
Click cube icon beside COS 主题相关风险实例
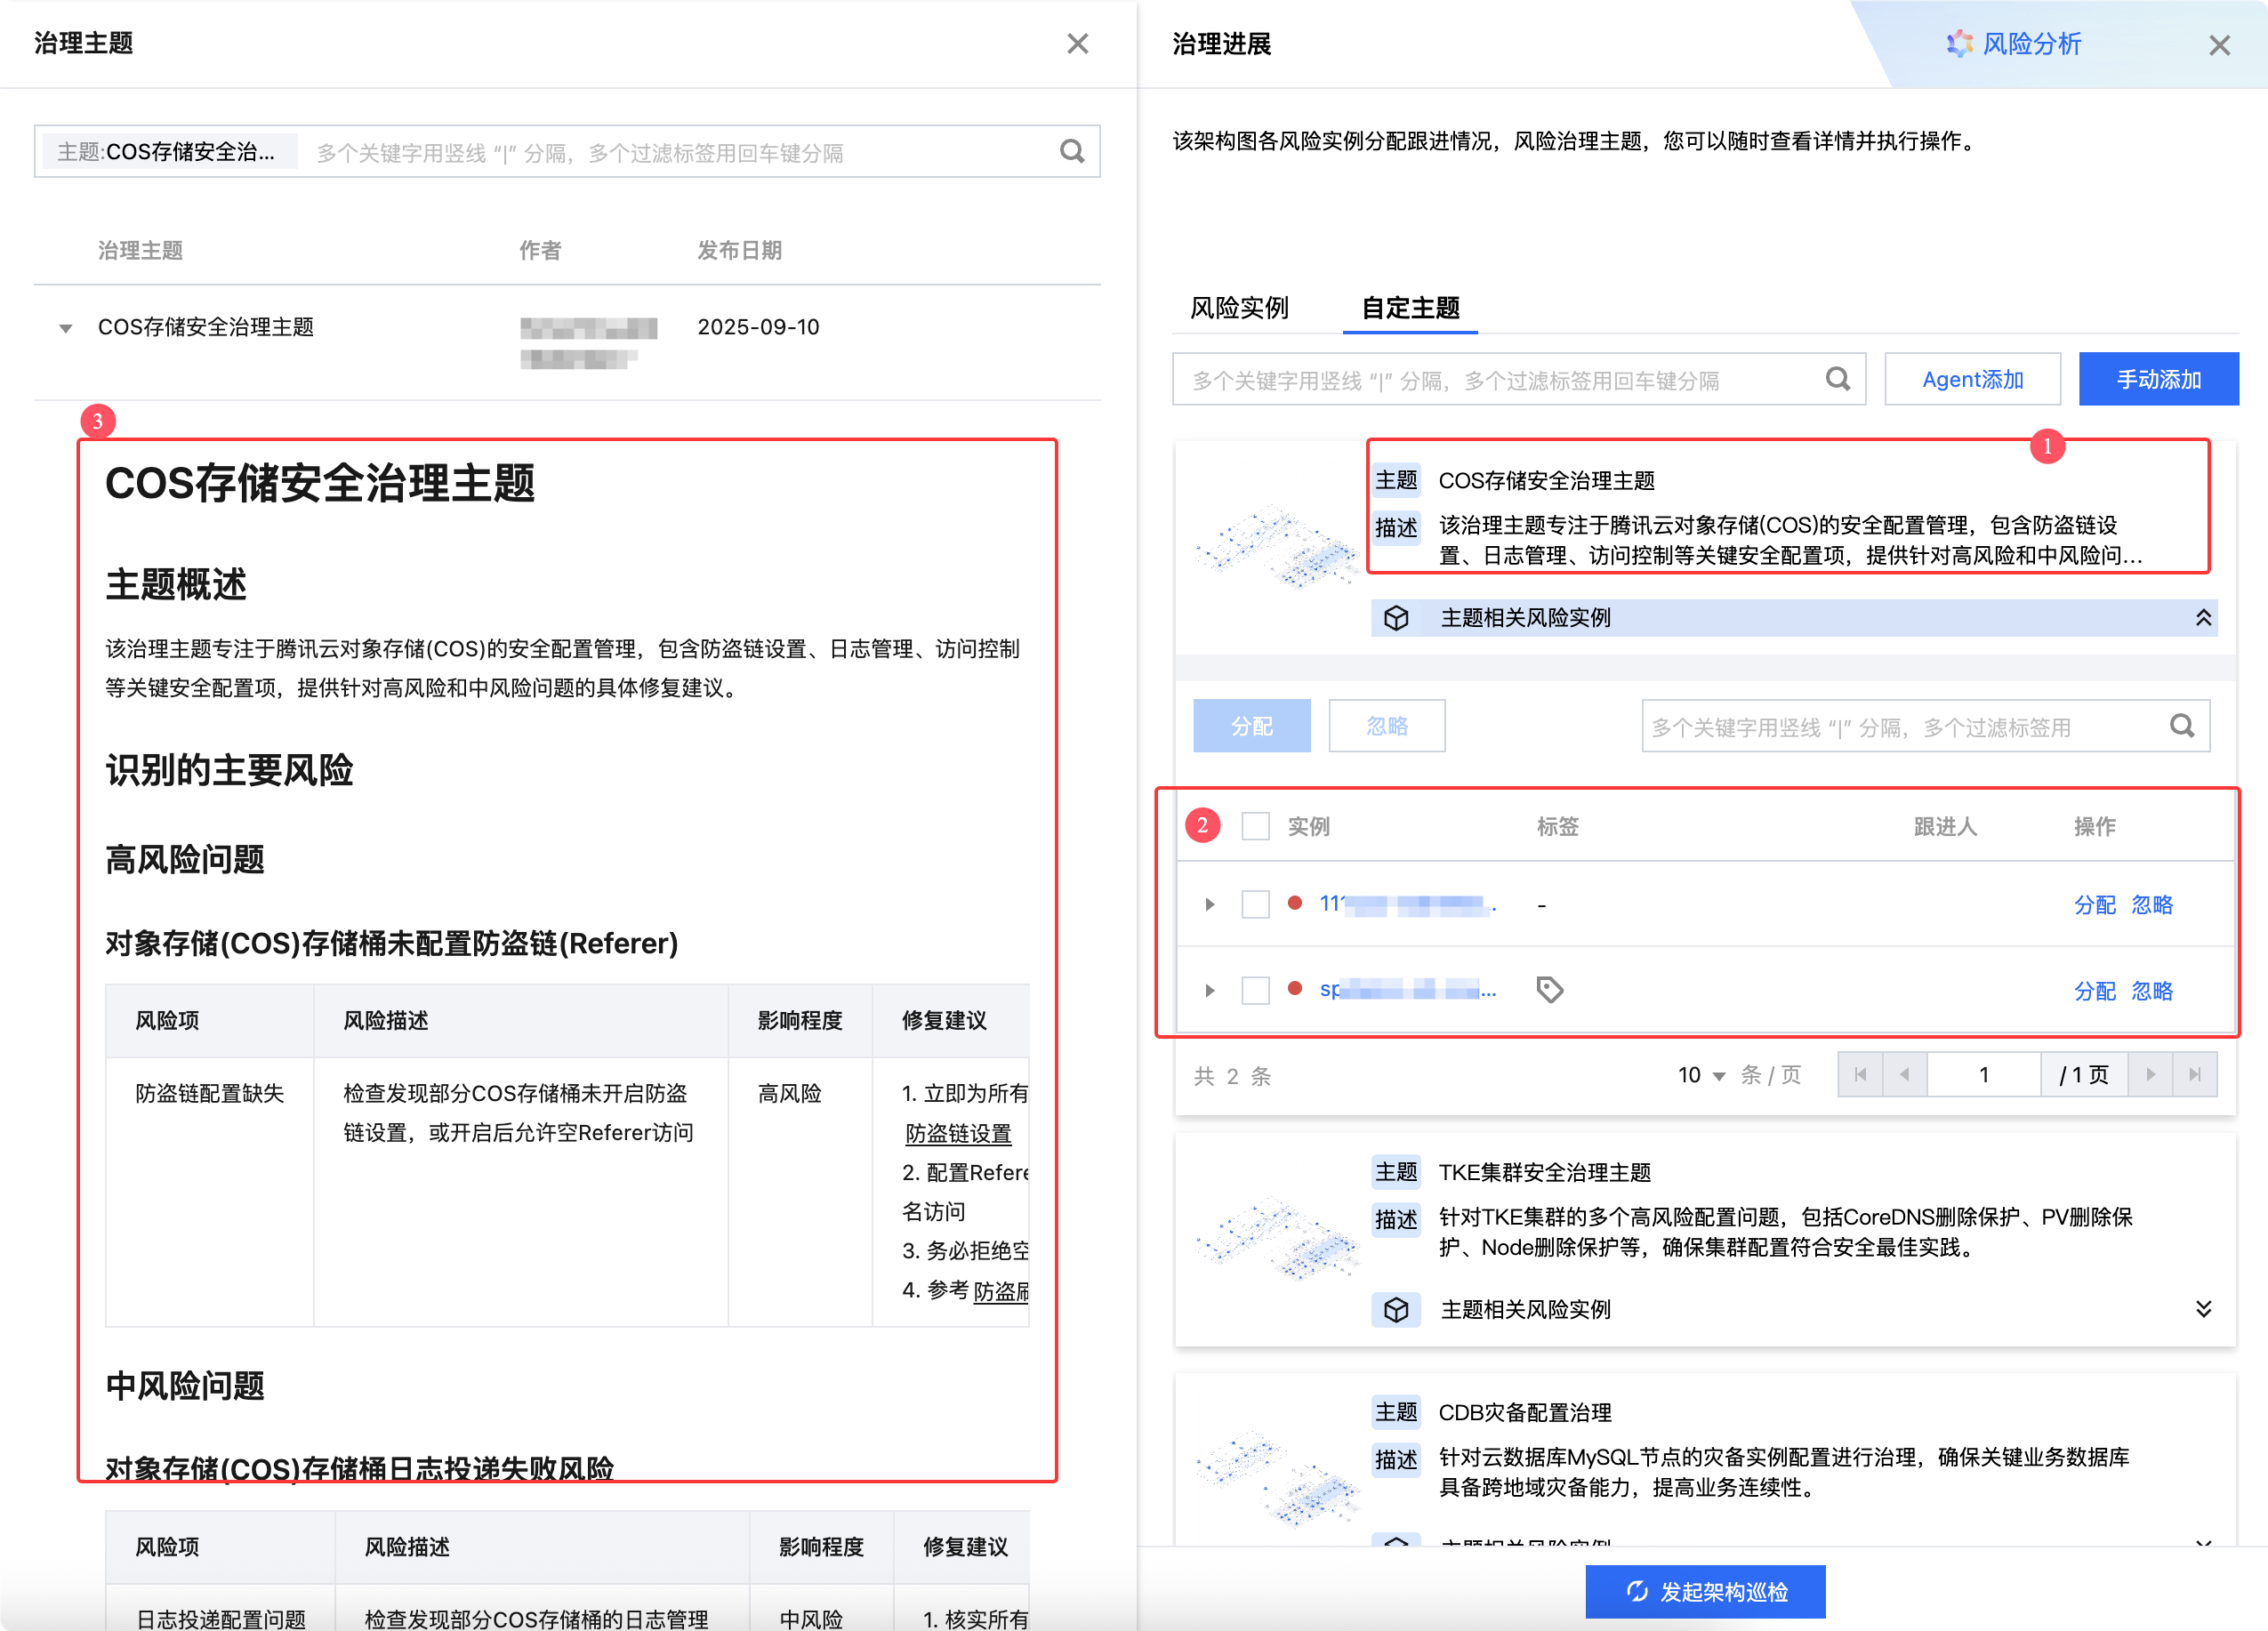click(1396, 618)
